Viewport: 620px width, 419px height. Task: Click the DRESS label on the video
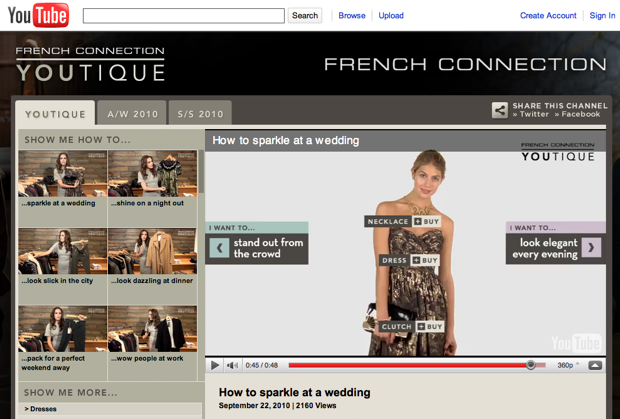[x=394, y=260]
